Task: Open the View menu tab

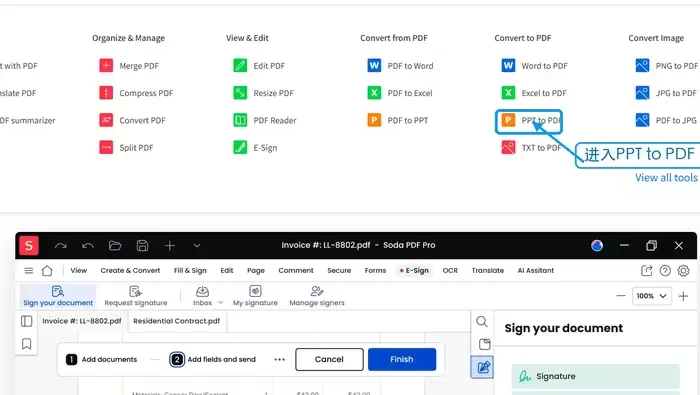Action: click(x=79, y=270)
